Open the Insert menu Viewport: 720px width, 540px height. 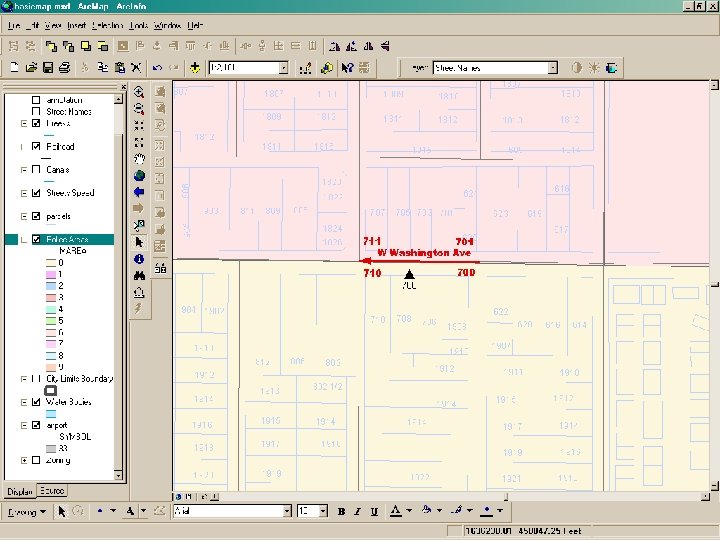click(76, 25)
